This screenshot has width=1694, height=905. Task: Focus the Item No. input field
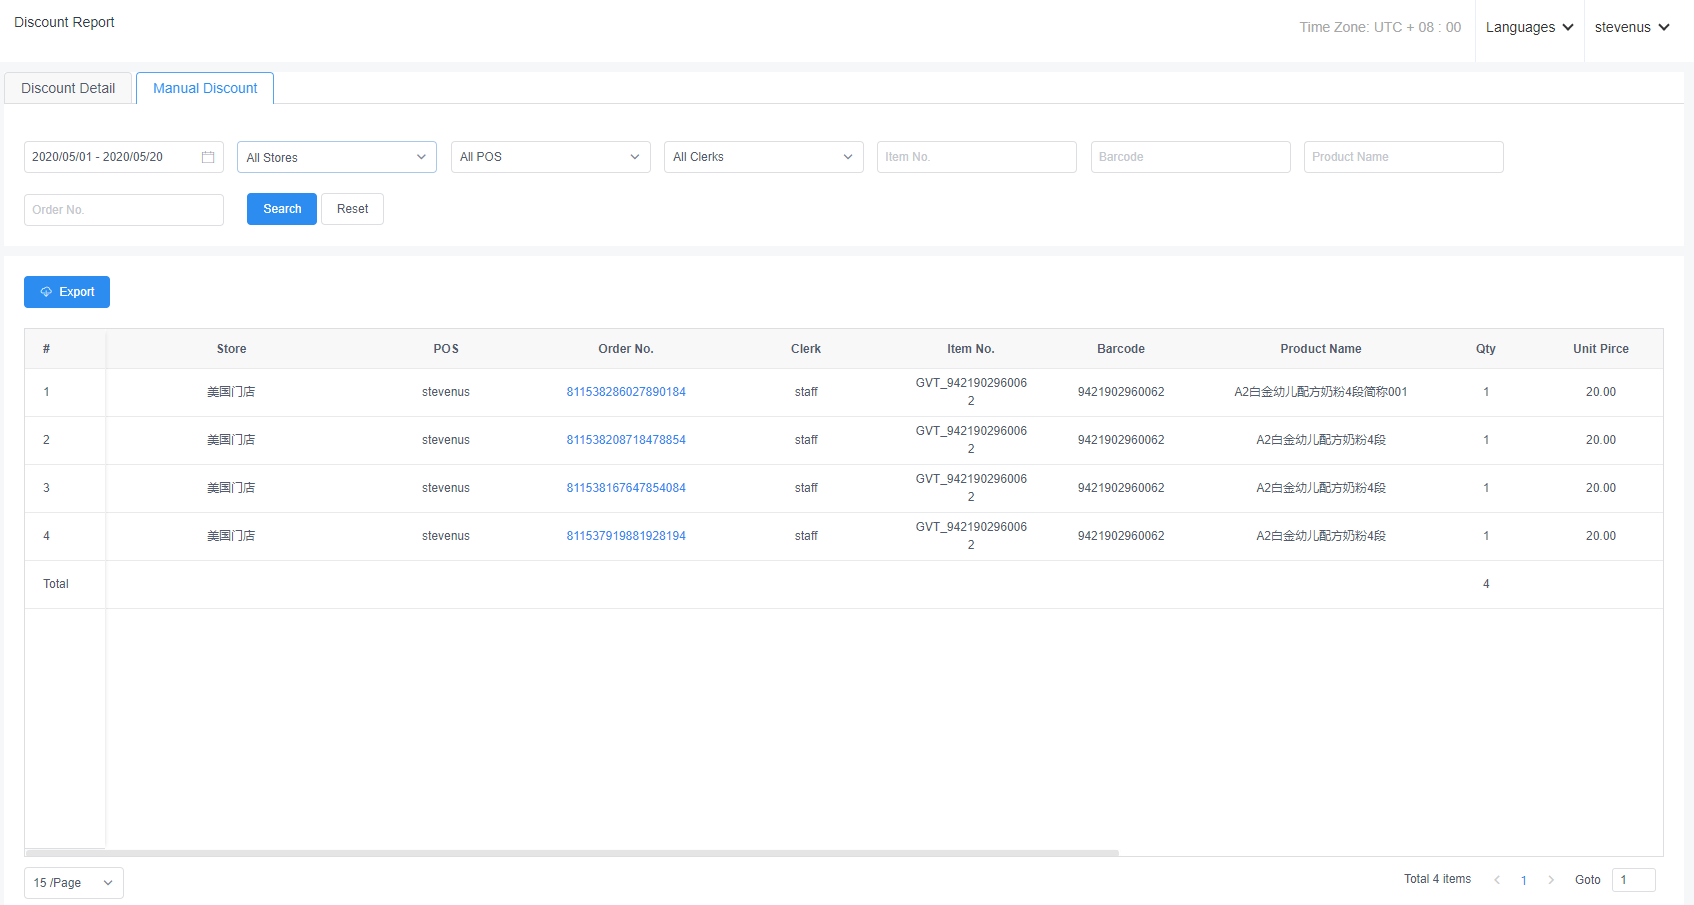coord(976,157)
